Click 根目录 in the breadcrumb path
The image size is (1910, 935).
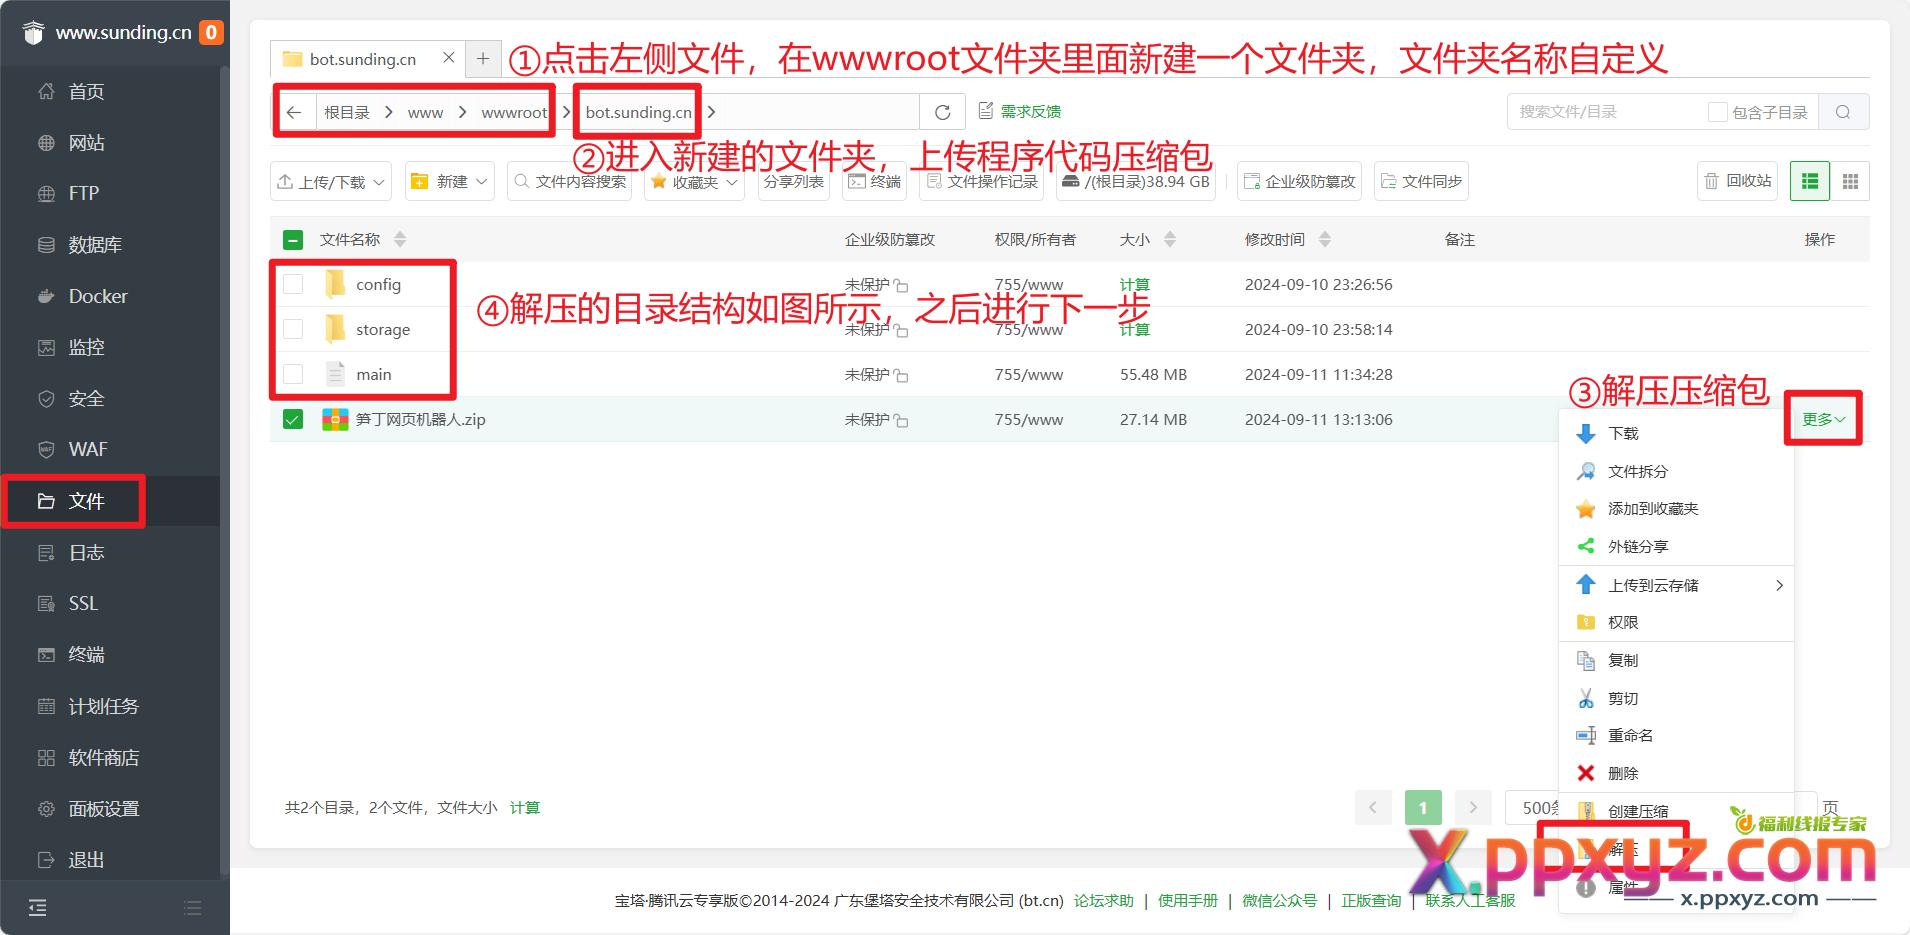coord(347,112)
